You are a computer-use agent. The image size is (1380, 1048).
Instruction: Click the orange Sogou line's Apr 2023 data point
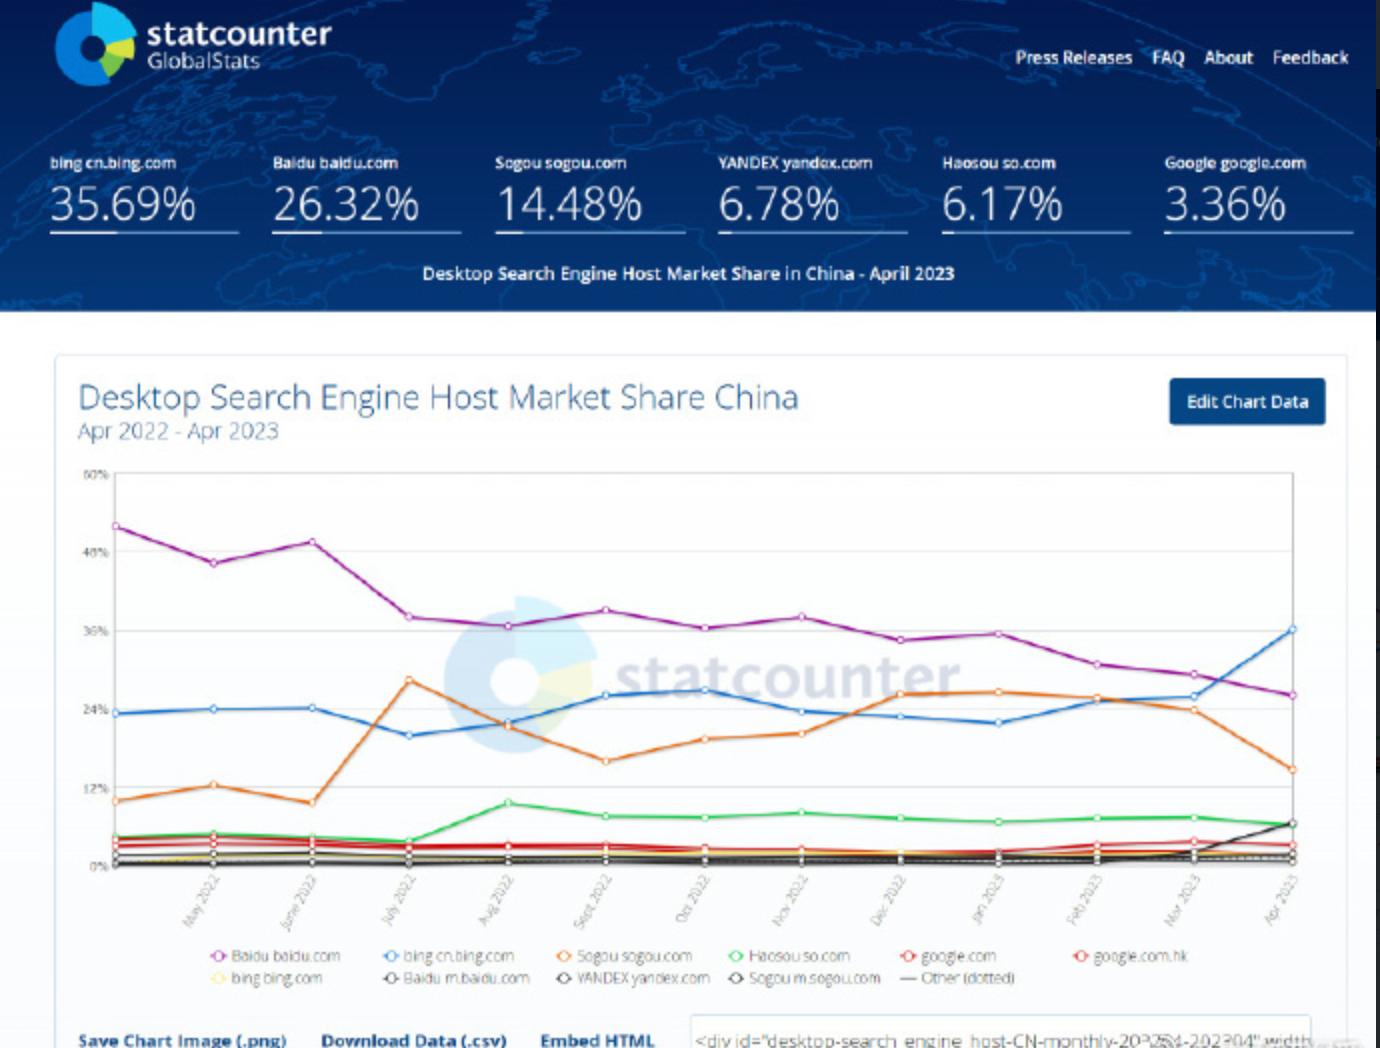[1292, 769]
